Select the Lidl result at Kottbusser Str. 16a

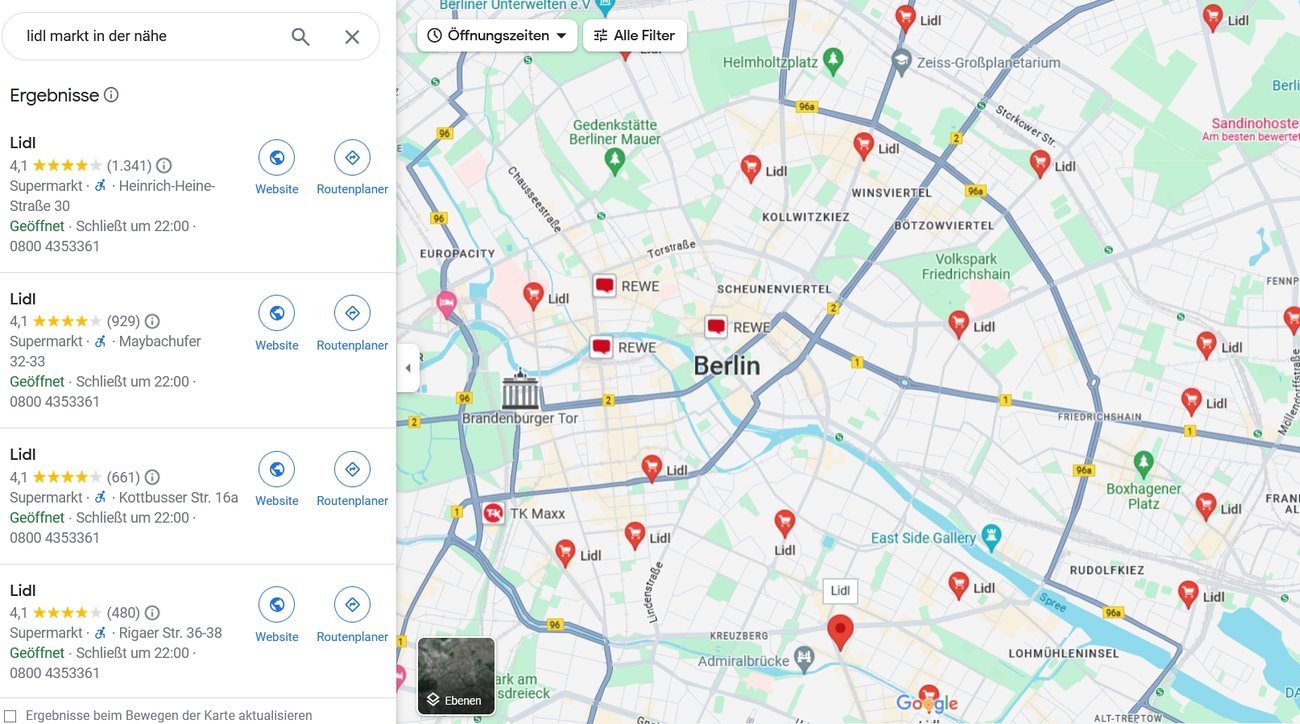coord(125,496)
